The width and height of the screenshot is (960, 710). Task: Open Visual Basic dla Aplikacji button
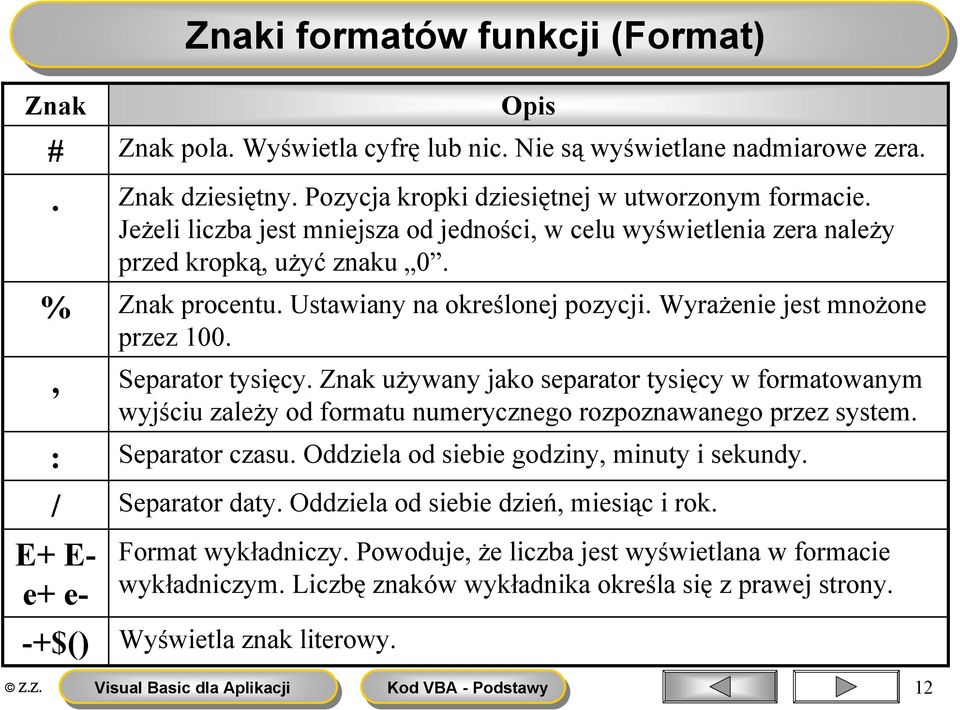click(x=198, y=687)
